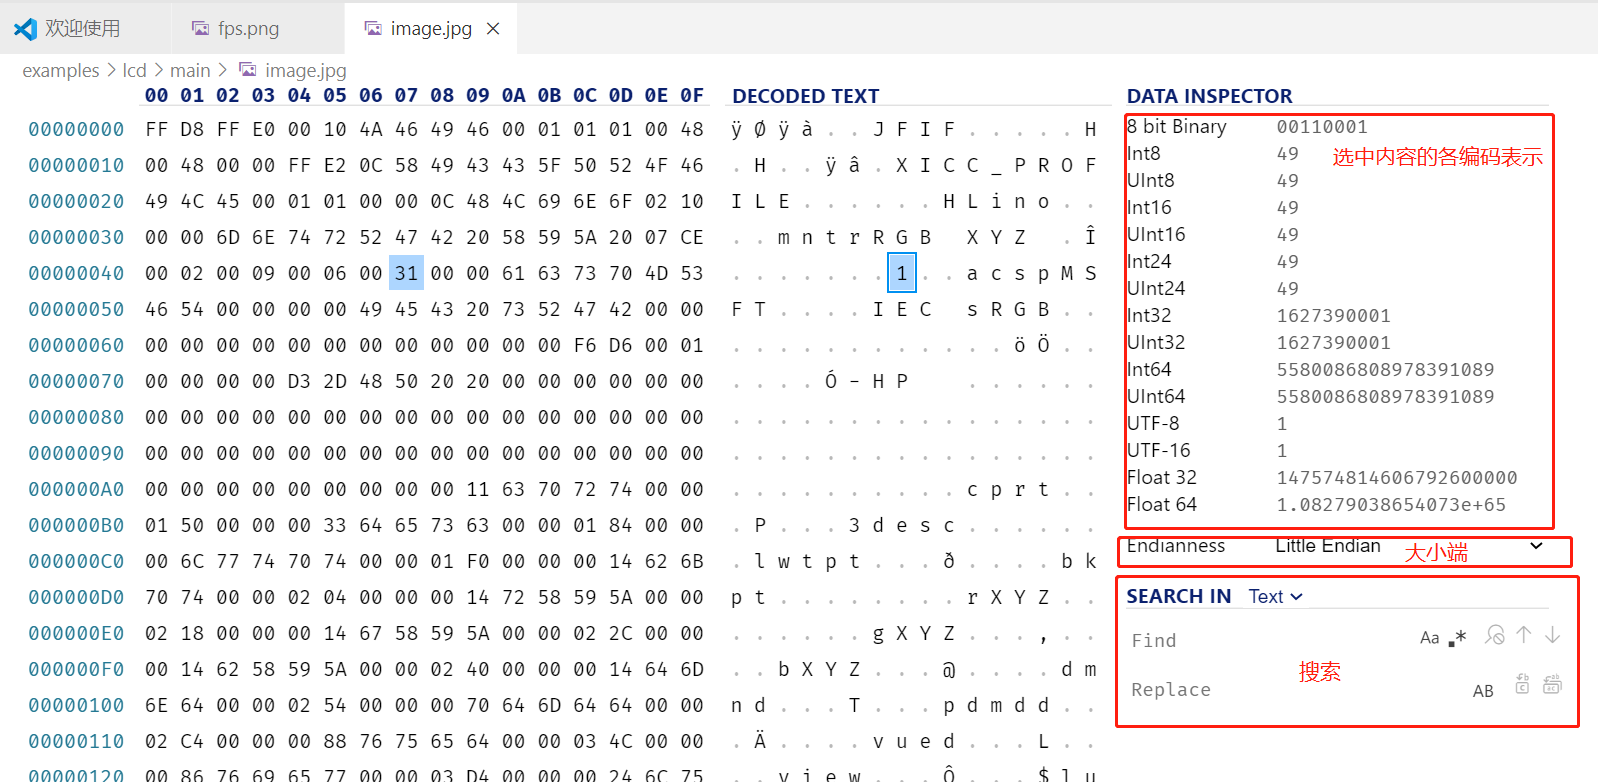
Task: Close the image.jpg tab
Action: pos(493,29)
